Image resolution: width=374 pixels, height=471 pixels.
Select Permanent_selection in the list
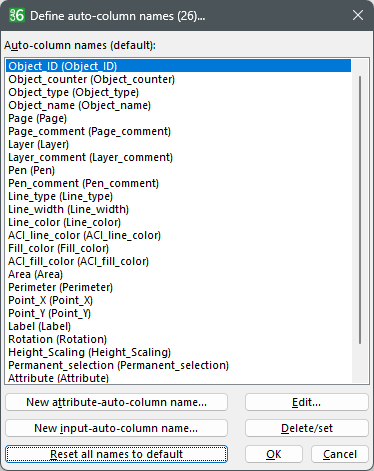click(x=178, y=365)
